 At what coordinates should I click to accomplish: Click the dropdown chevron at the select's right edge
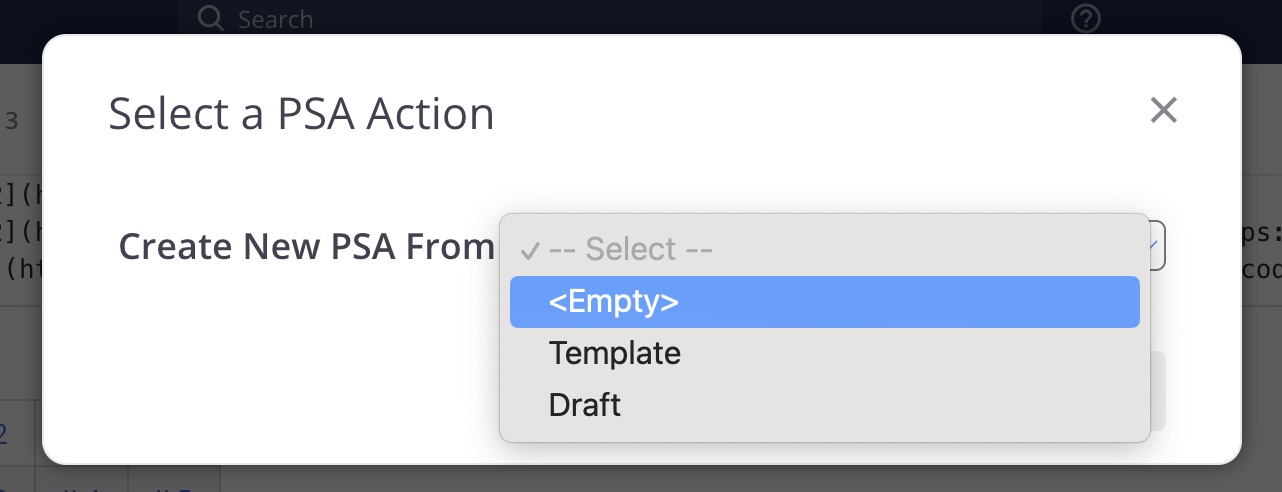tap(1155, 244)
